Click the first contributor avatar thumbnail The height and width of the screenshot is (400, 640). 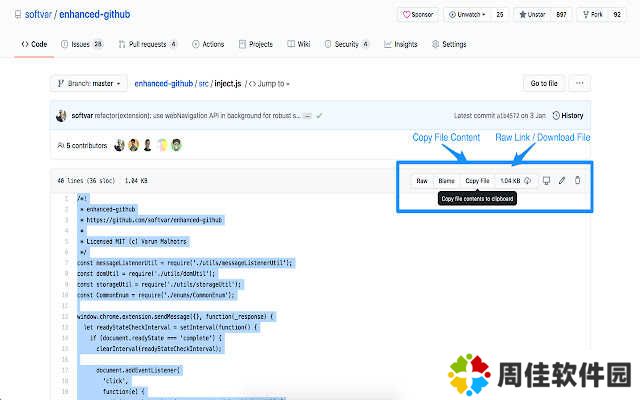119,145
